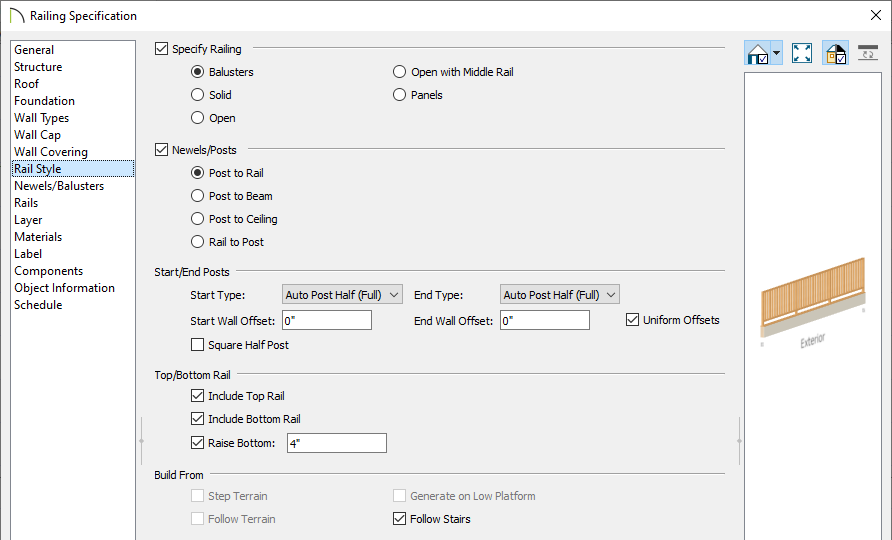Switch to the Materials panel
The width and height of the screenshot is (892, 540).
38,237
